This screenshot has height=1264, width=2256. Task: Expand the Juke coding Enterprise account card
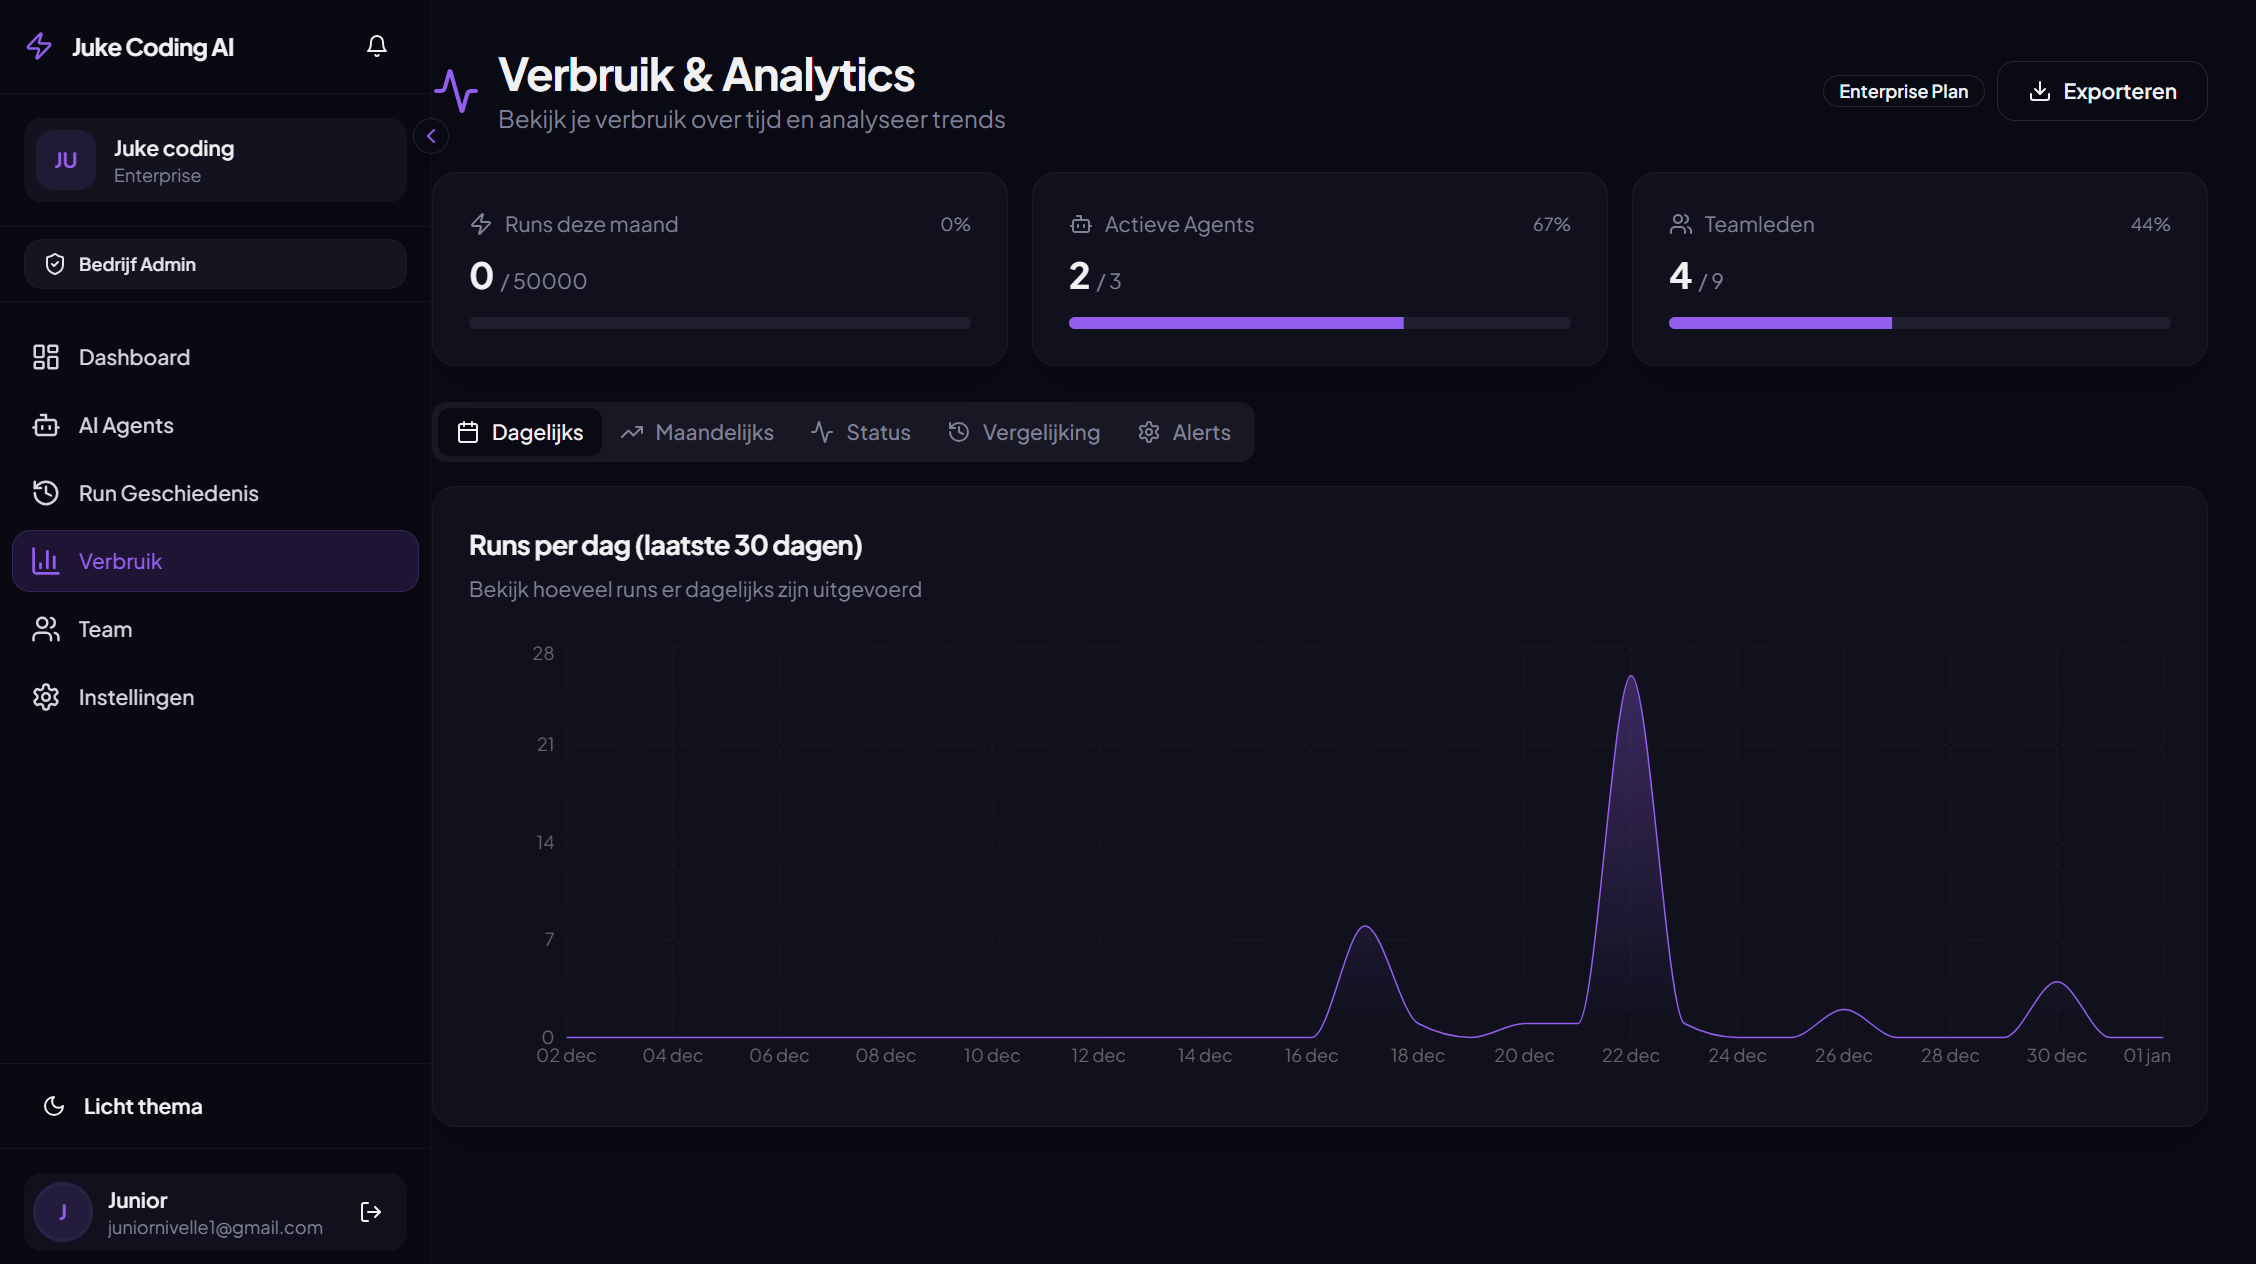214,160
